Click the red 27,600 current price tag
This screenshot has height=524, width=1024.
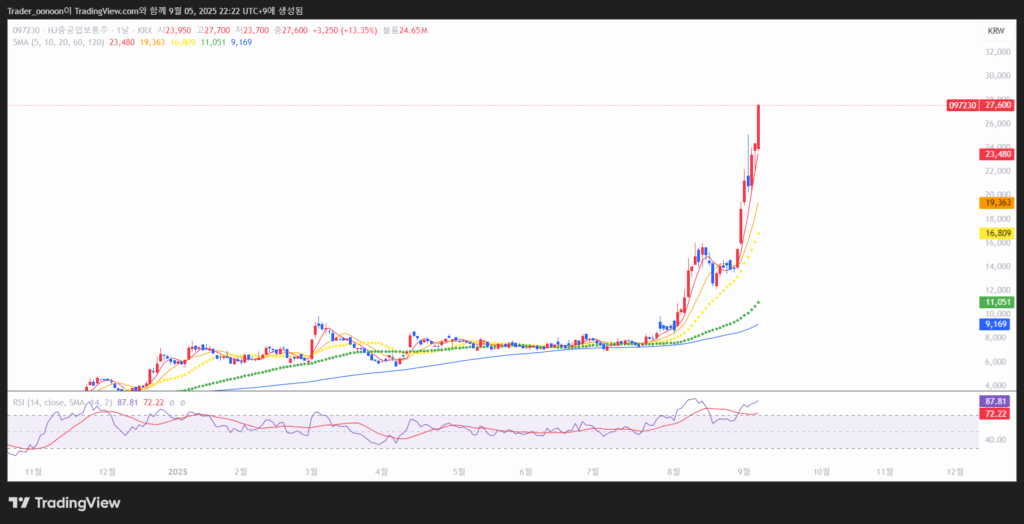998,105
